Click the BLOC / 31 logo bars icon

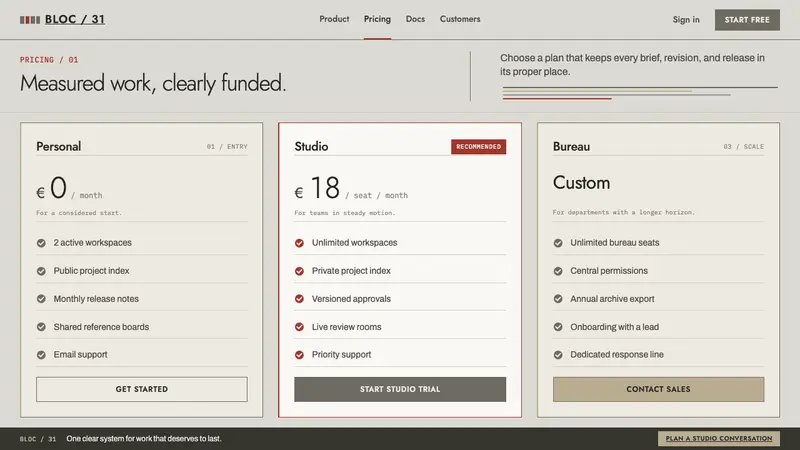(30, 20)
